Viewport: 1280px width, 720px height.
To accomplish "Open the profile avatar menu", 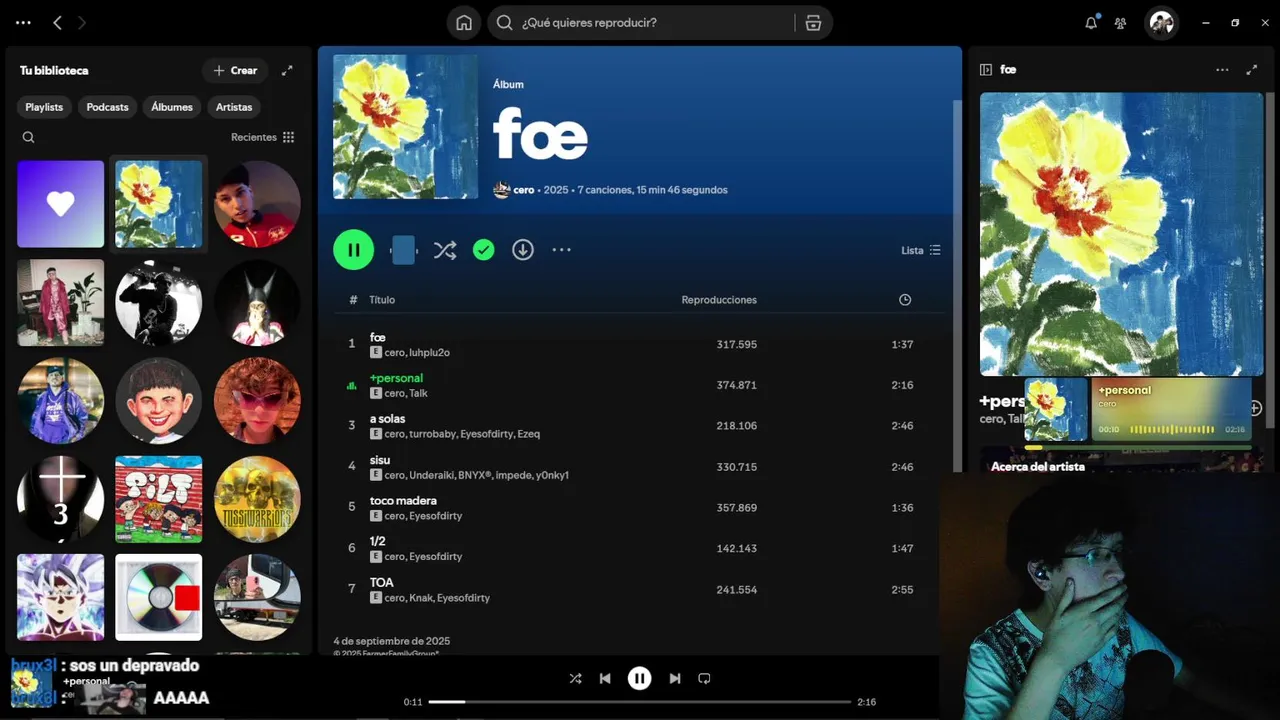I will pos(1161,22).
